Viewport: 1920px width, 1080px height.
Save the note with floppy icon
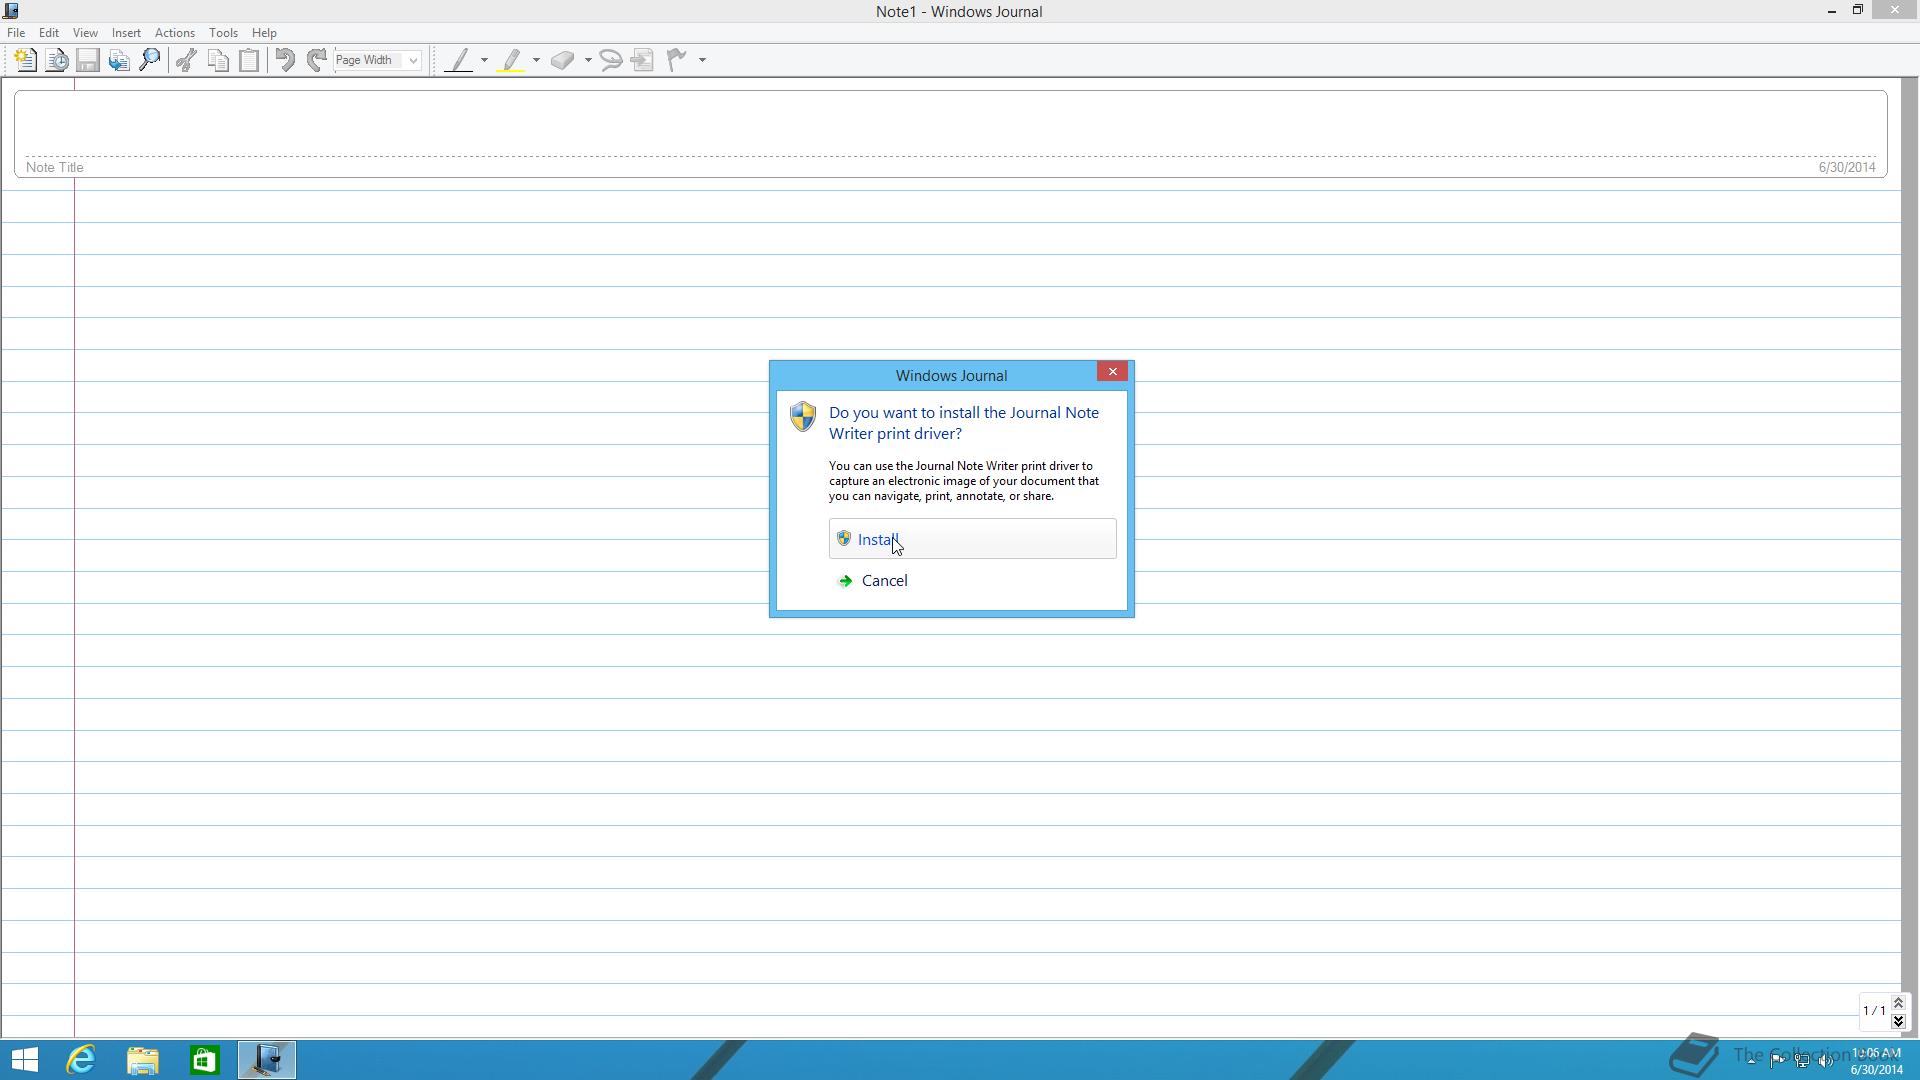88,60
